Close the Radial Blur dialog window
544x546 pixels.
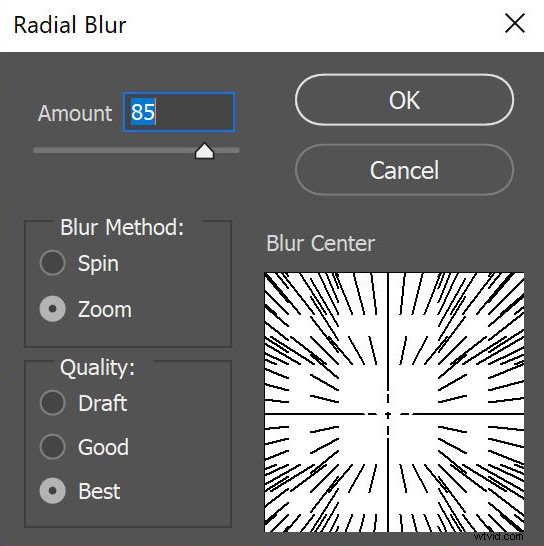pyautogui.click(x=515, y=24)
